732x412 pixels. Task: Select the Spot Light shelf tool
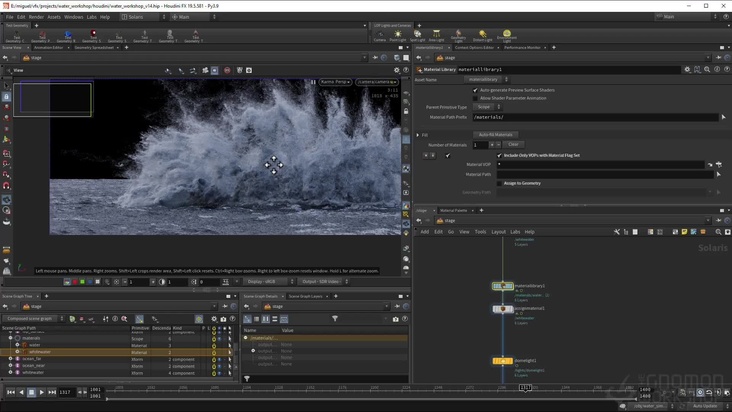[x=417, y=35]
